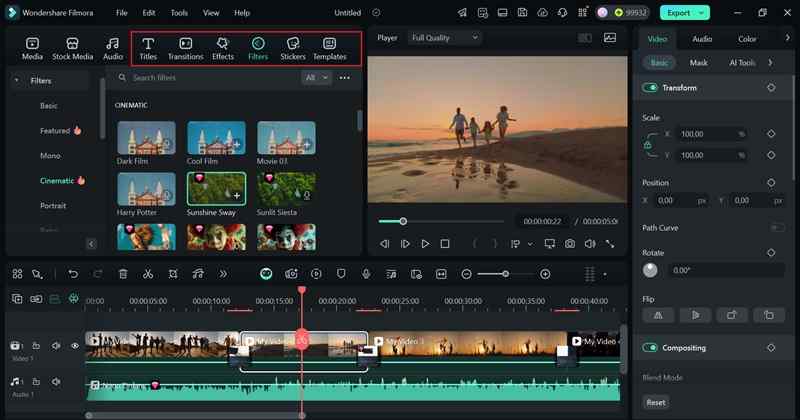Open the Audio library
Image resolution: width=800 pixels, height=420 pixels.
click(113, 49)
